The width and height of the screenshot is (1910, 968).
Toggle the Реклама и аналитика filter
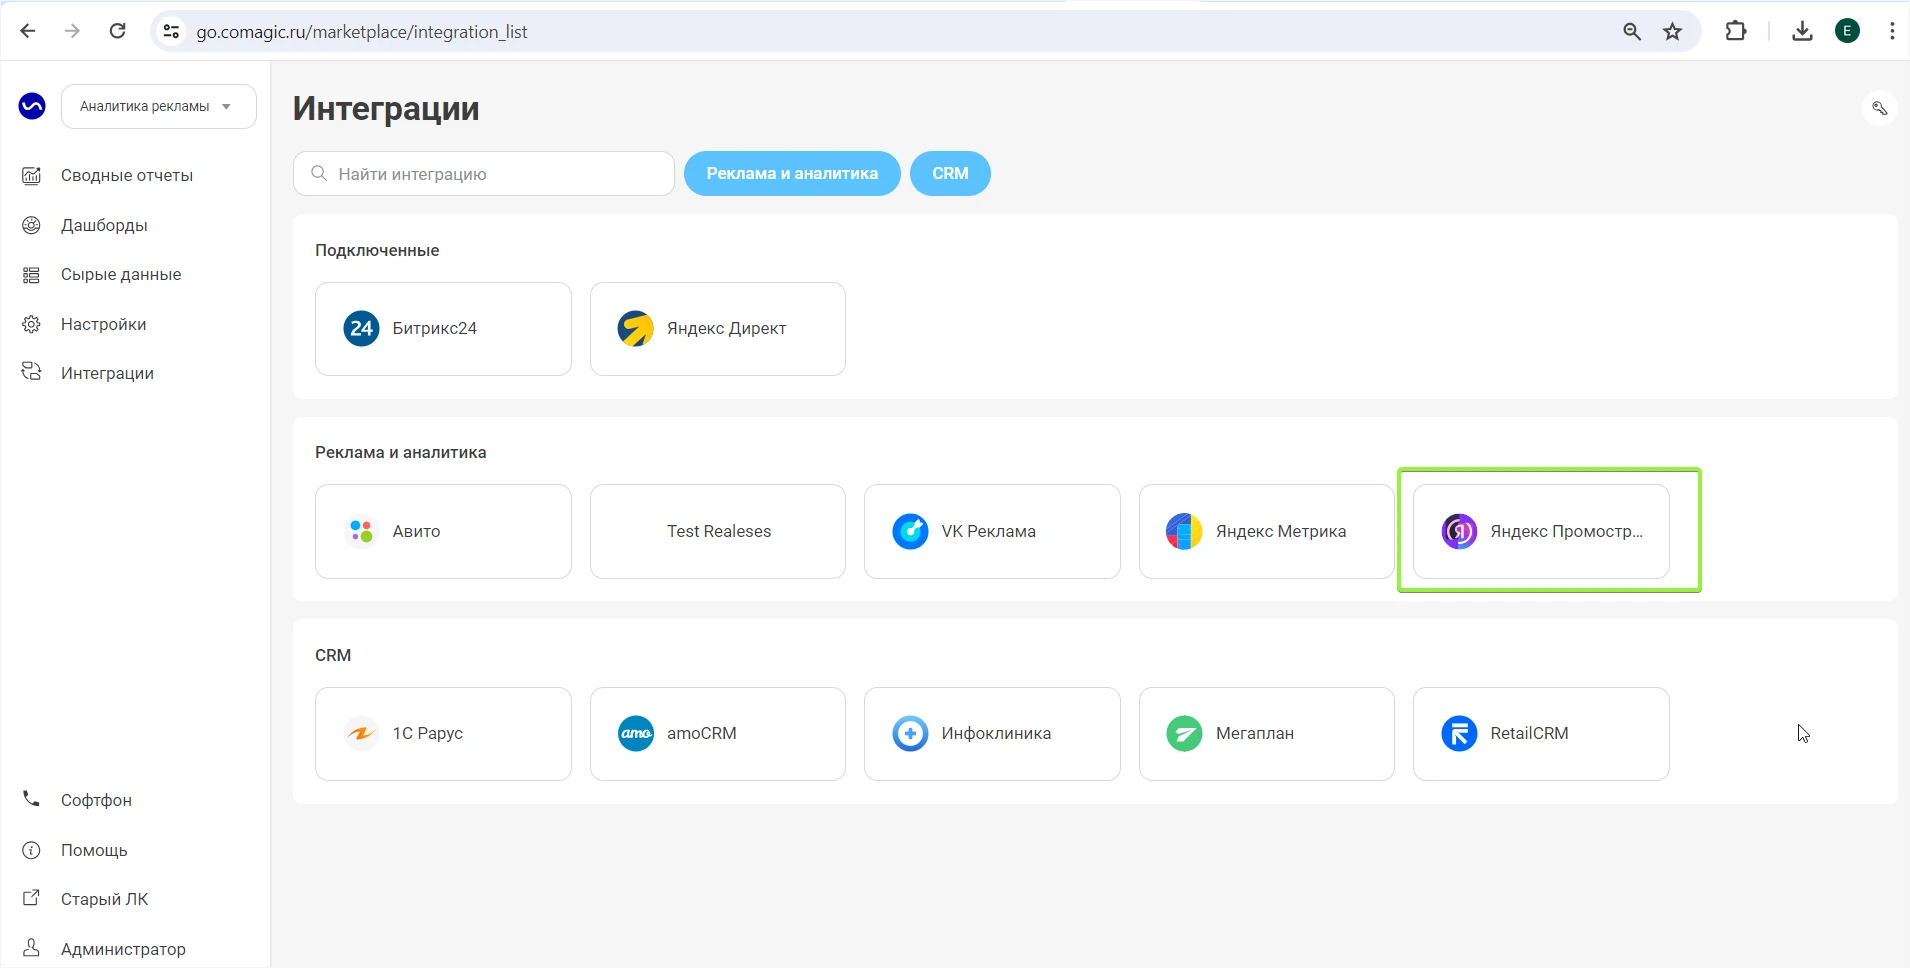click(792, 174)
